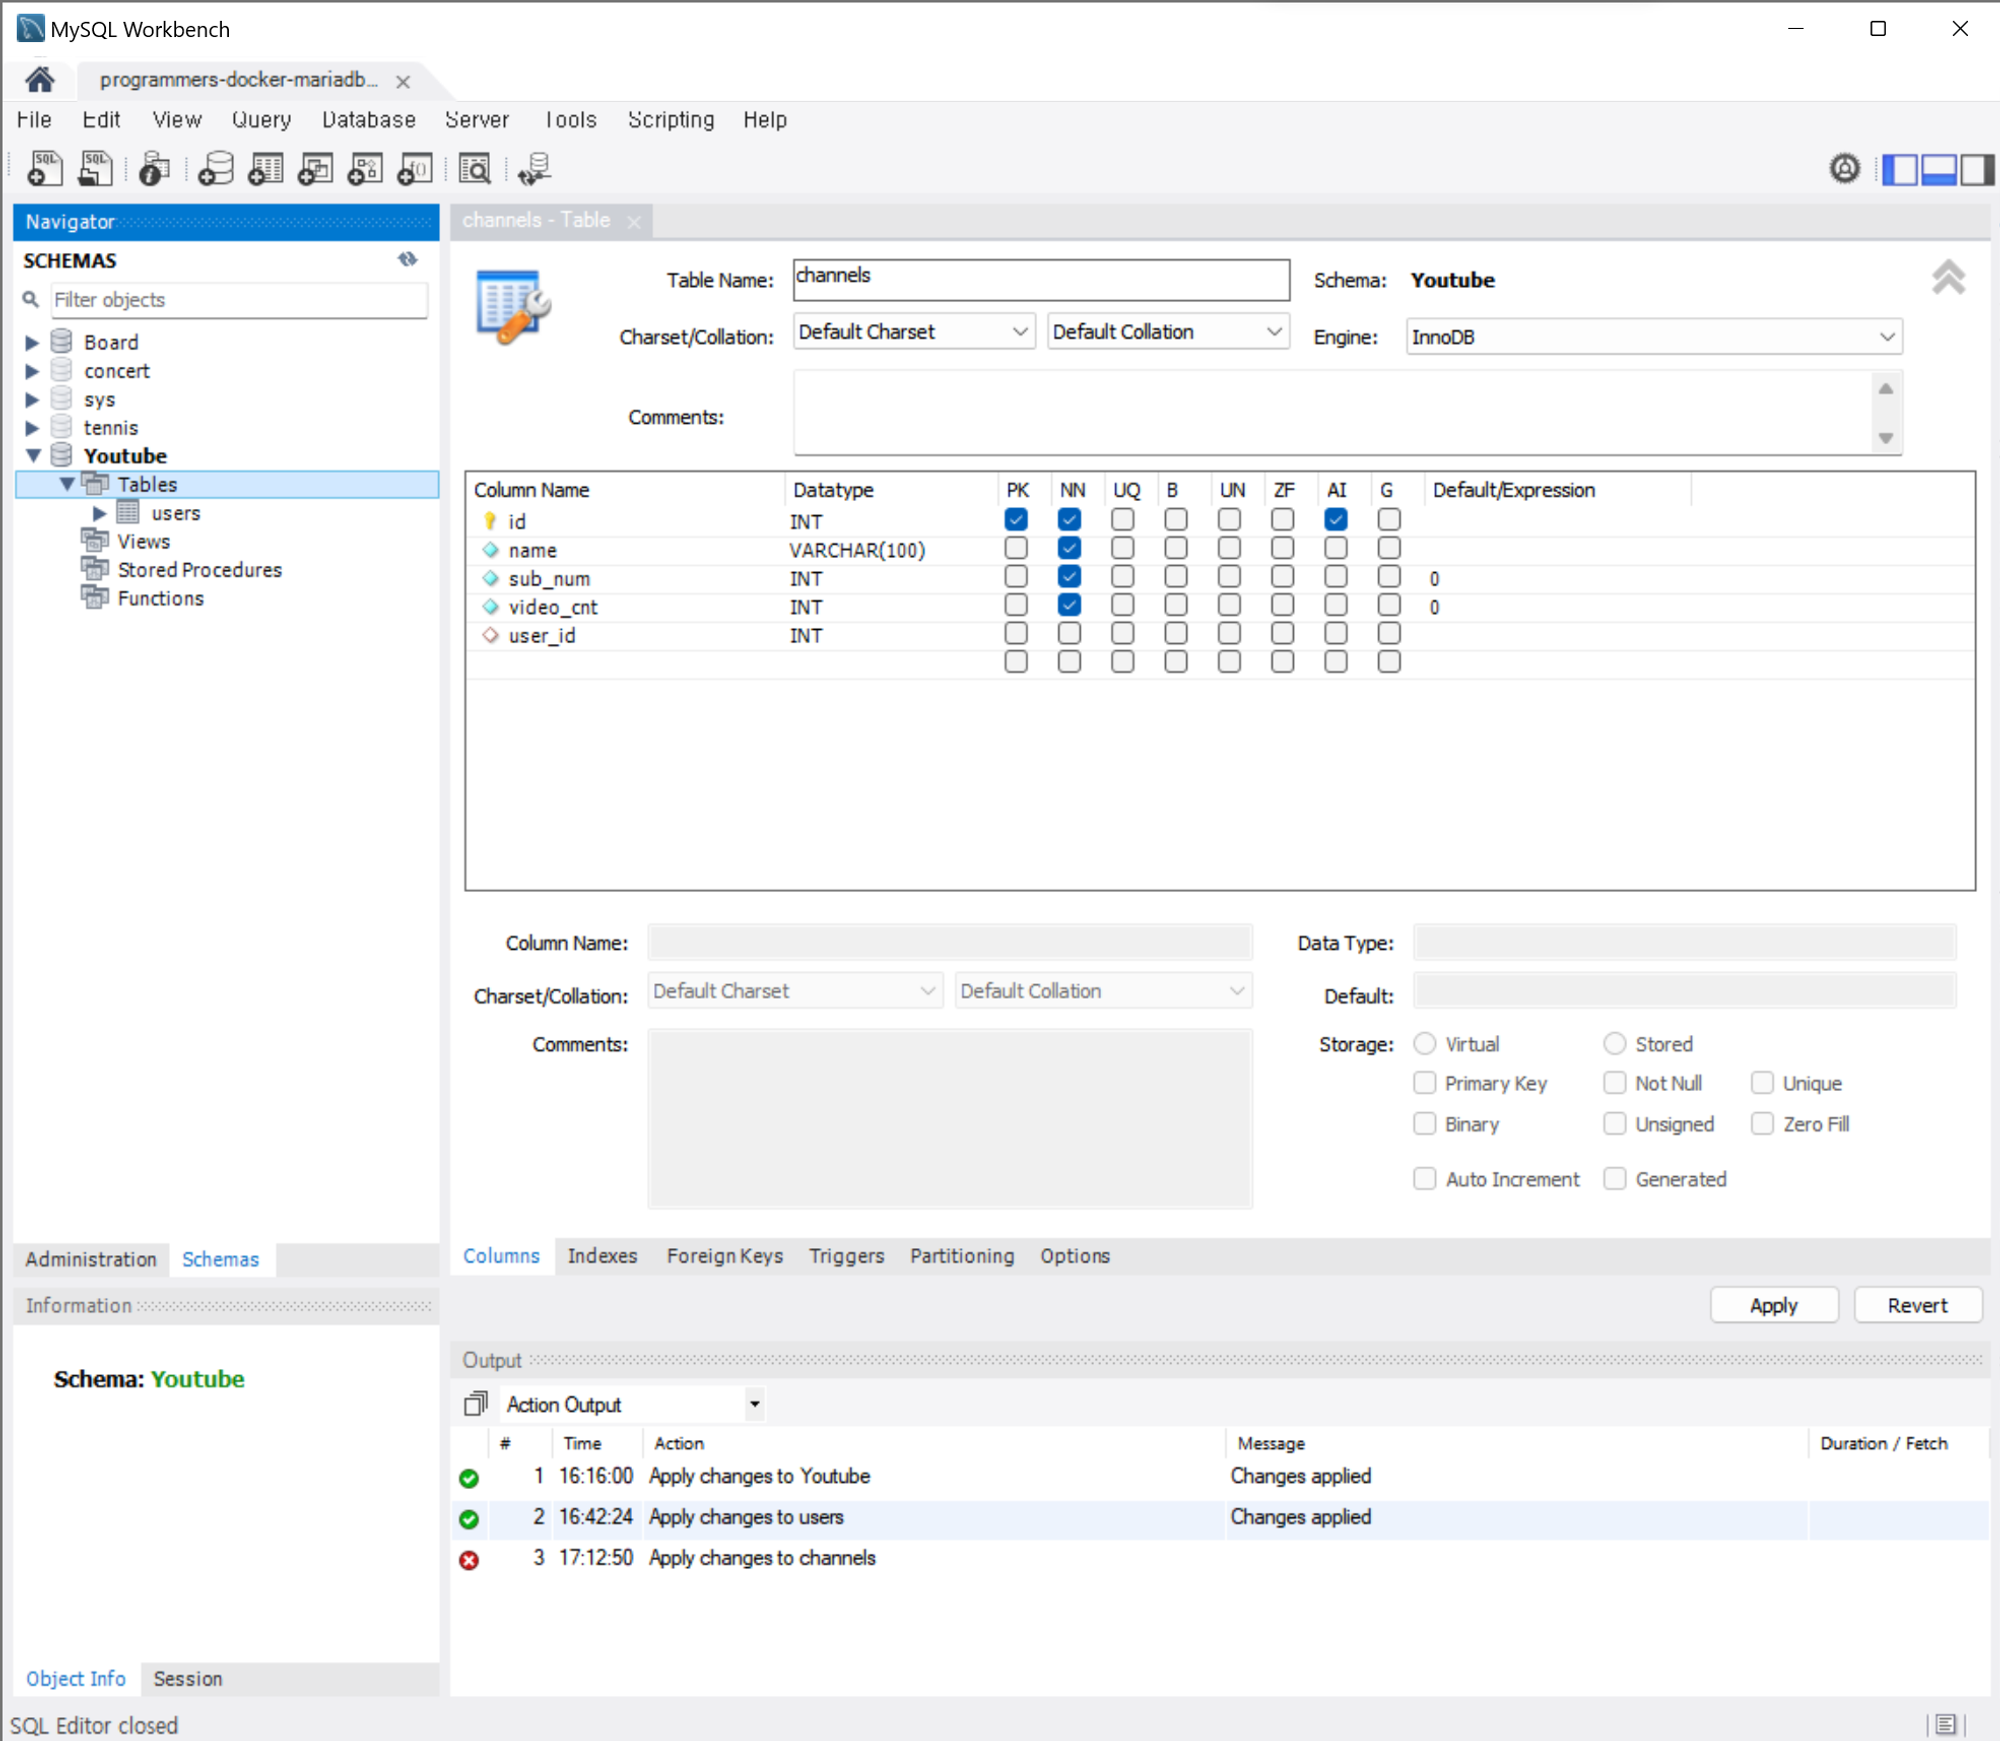Expand the Board schema

pos(32,343)
